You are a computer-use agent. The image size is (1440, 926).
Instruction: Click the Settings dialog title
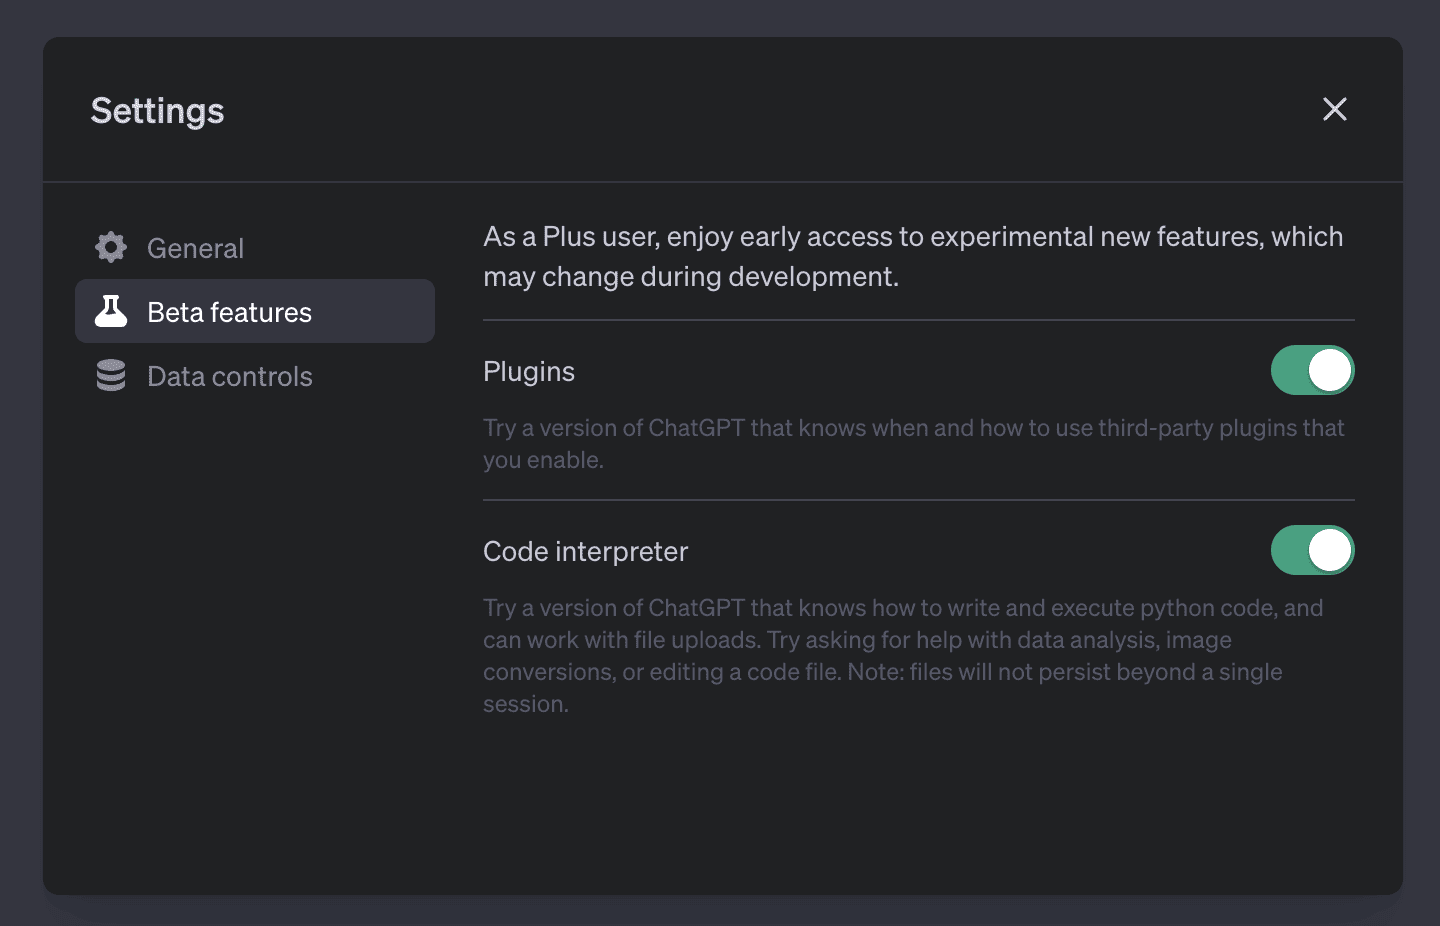tap(157, 110)
